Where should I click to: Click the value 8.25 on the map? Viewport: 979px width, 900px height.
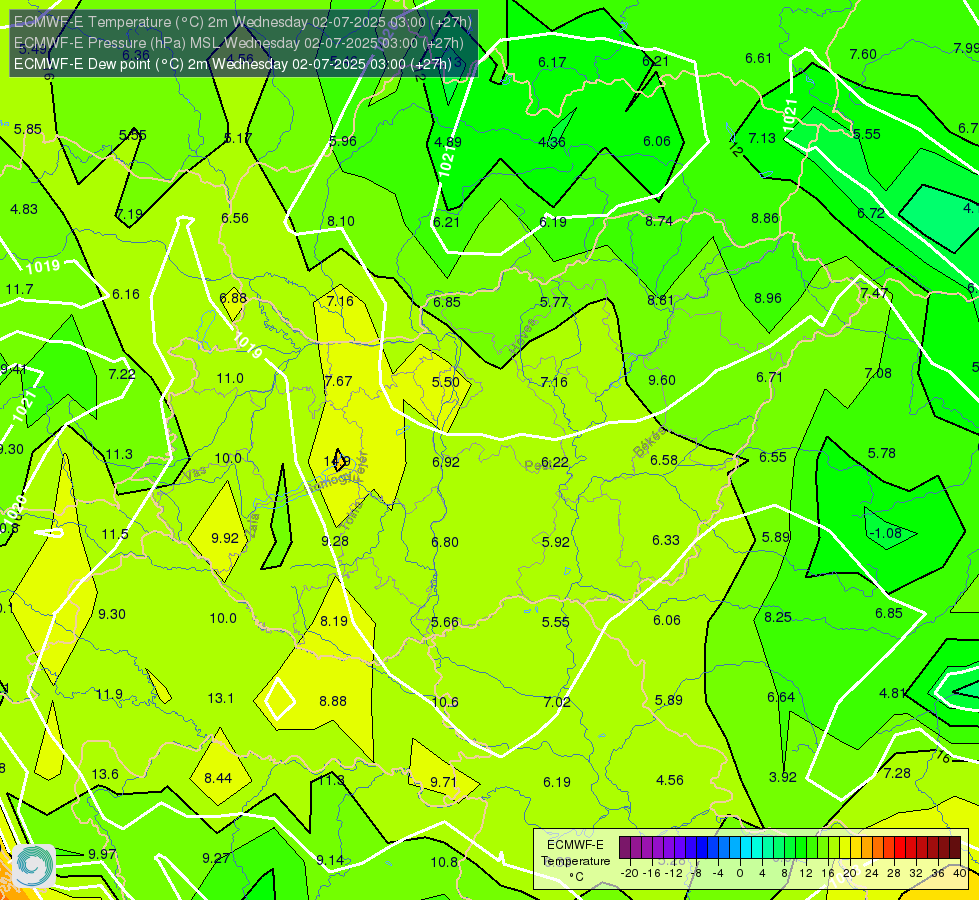tap(778, 617)
